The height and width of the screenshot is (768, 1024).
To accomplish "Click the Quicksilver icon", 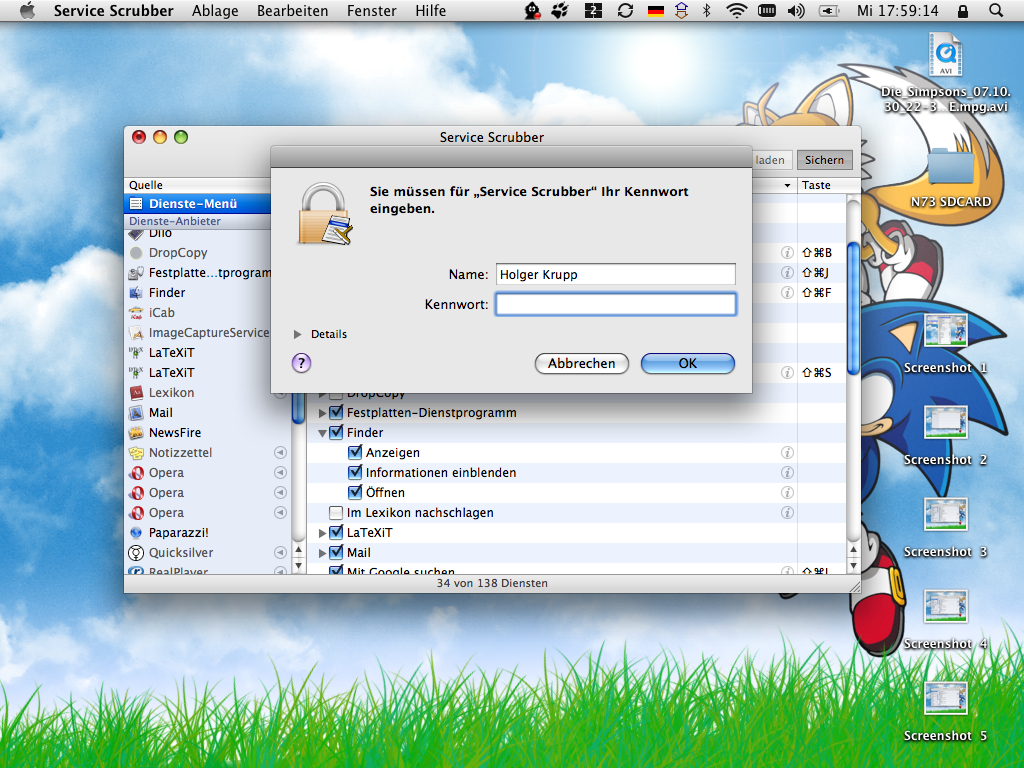I will click(136, 553).
